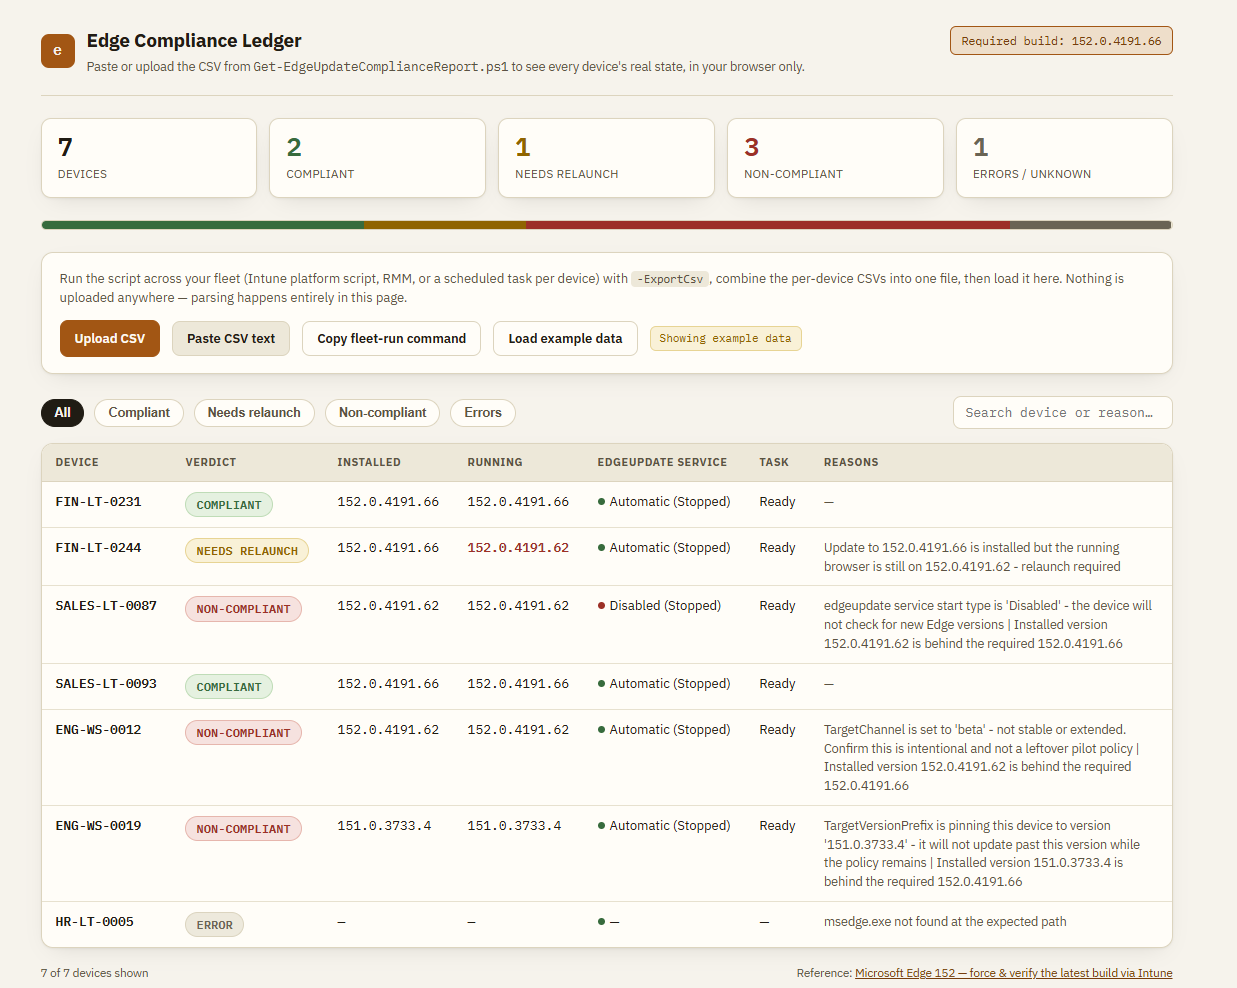Click the green segment of the compliance bar

click(202, 225)
